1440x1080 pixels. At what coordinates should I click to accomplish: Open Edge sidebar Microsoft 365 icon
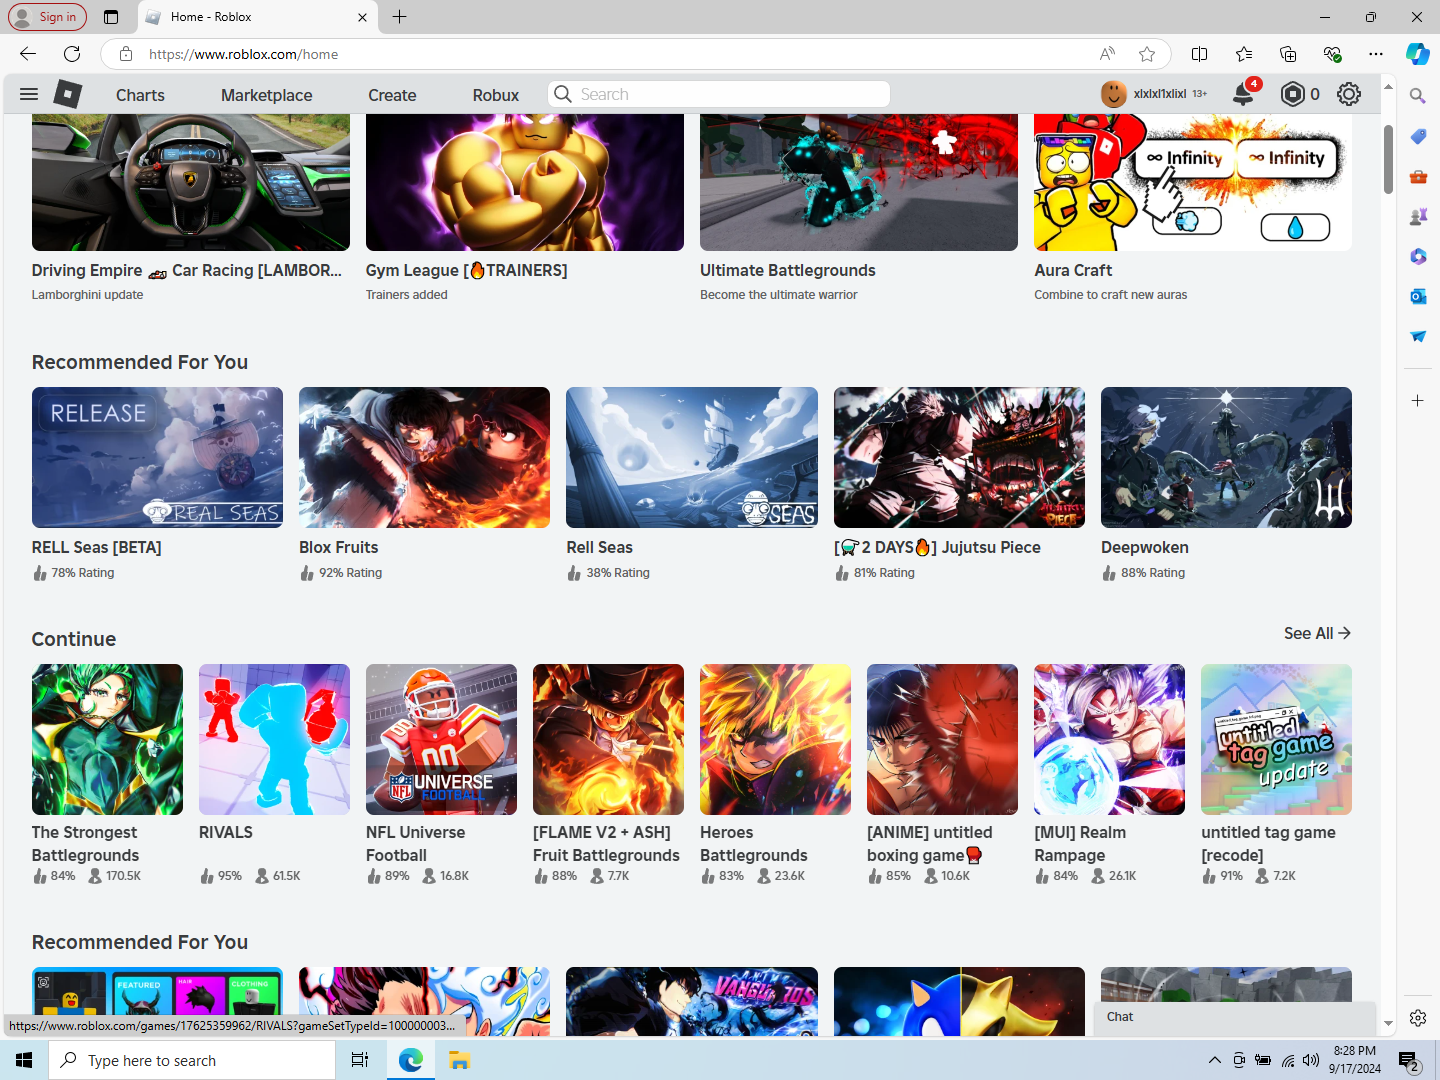pyautogui.click(x=1418, y=256)
